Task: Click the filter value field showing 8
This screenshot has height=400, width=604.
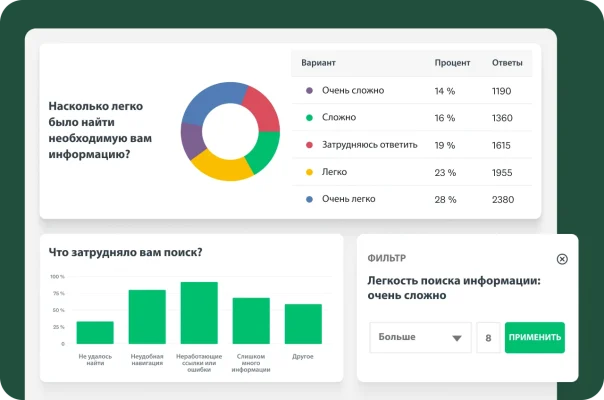Action: (488, 338)
